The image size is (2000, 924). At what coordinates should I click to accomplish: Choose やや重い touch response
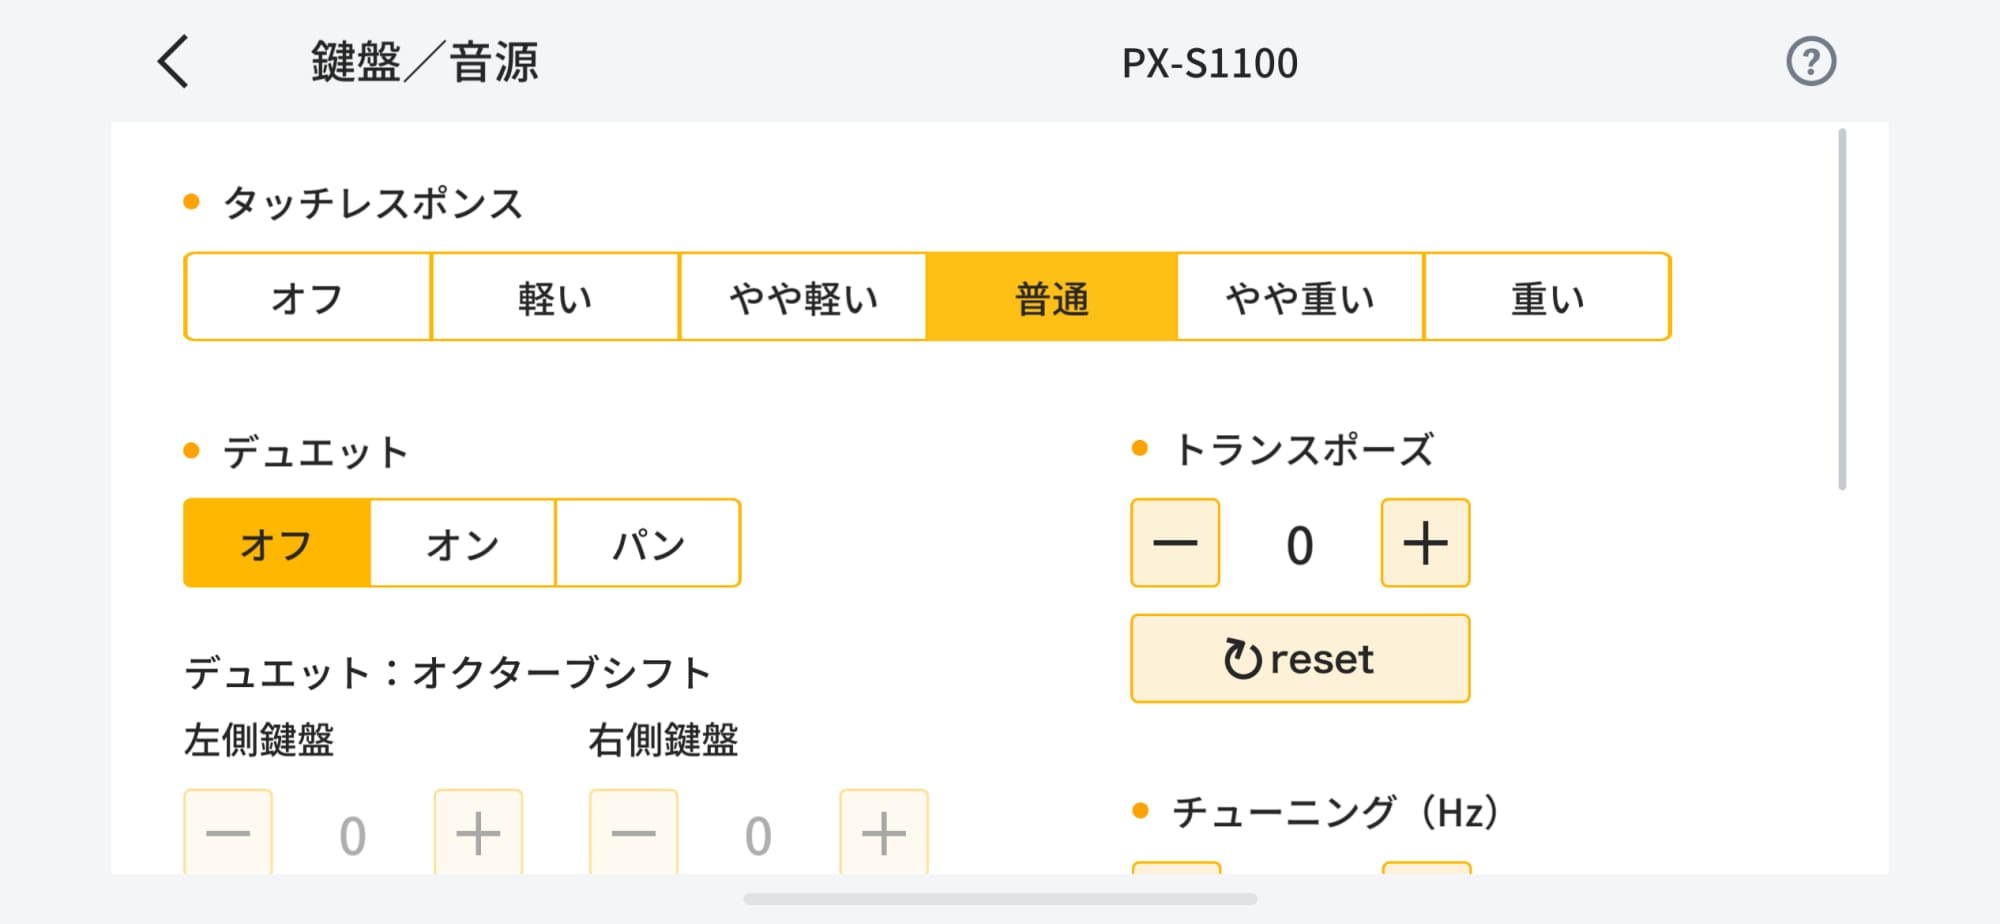(1299, 297)
